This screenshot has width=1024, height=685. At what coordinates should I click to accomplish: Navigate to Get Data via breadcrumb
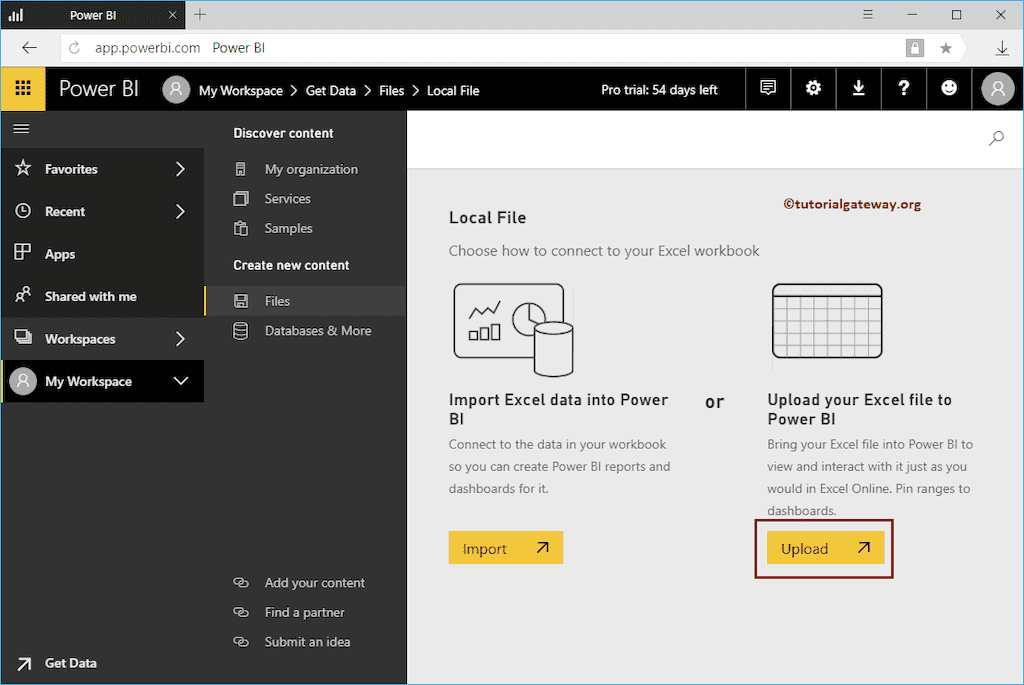pos(331,90)
